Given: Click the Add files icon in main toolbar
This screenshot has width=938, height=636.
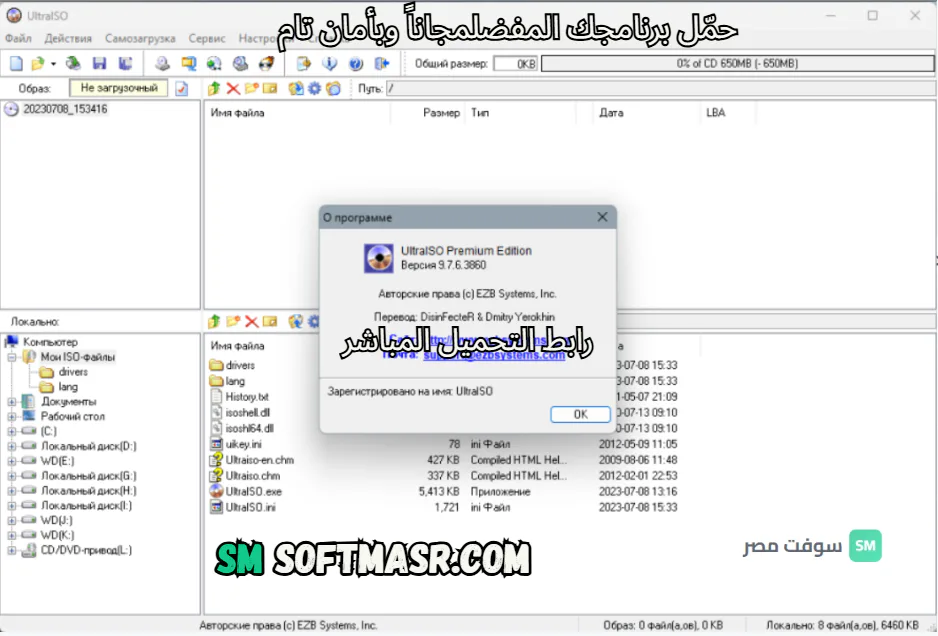Looking at the screenshot, I should (x=304, y=63).
